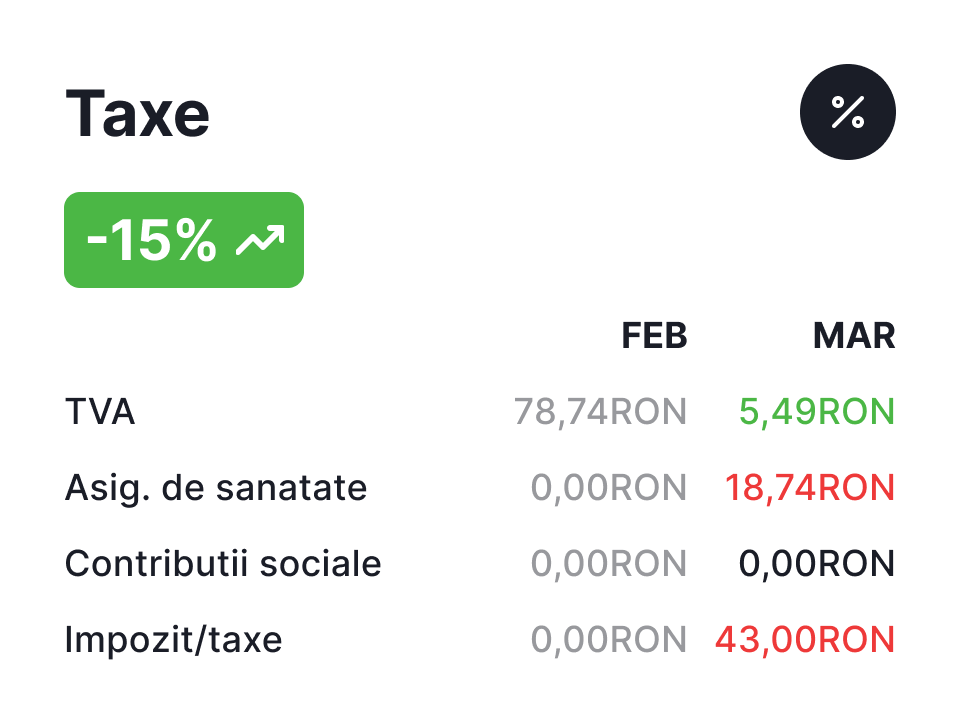
Task: Click the -15% percentage text
Action: (x=152, y=241)
